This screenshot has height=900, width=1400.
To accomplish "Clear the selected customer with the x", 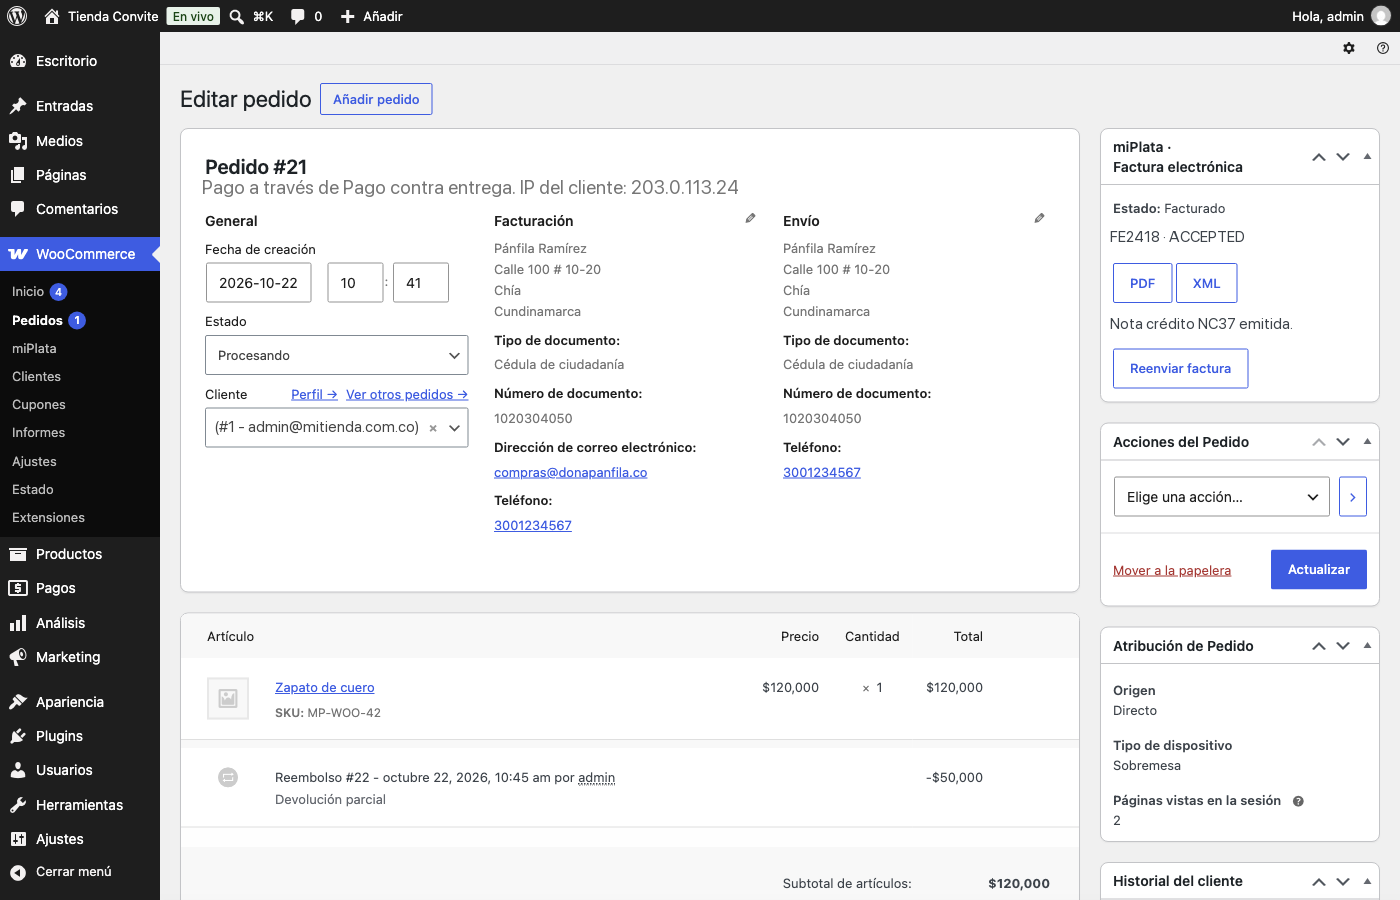I will click(433, 428).
